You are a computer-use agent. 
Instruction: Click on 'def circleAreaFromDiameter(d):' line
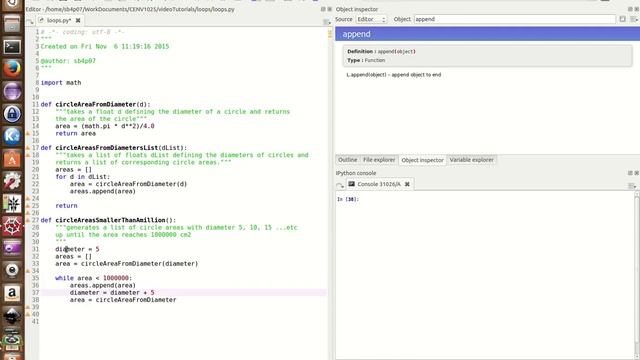pyautogui.click(x=96, y=104)
